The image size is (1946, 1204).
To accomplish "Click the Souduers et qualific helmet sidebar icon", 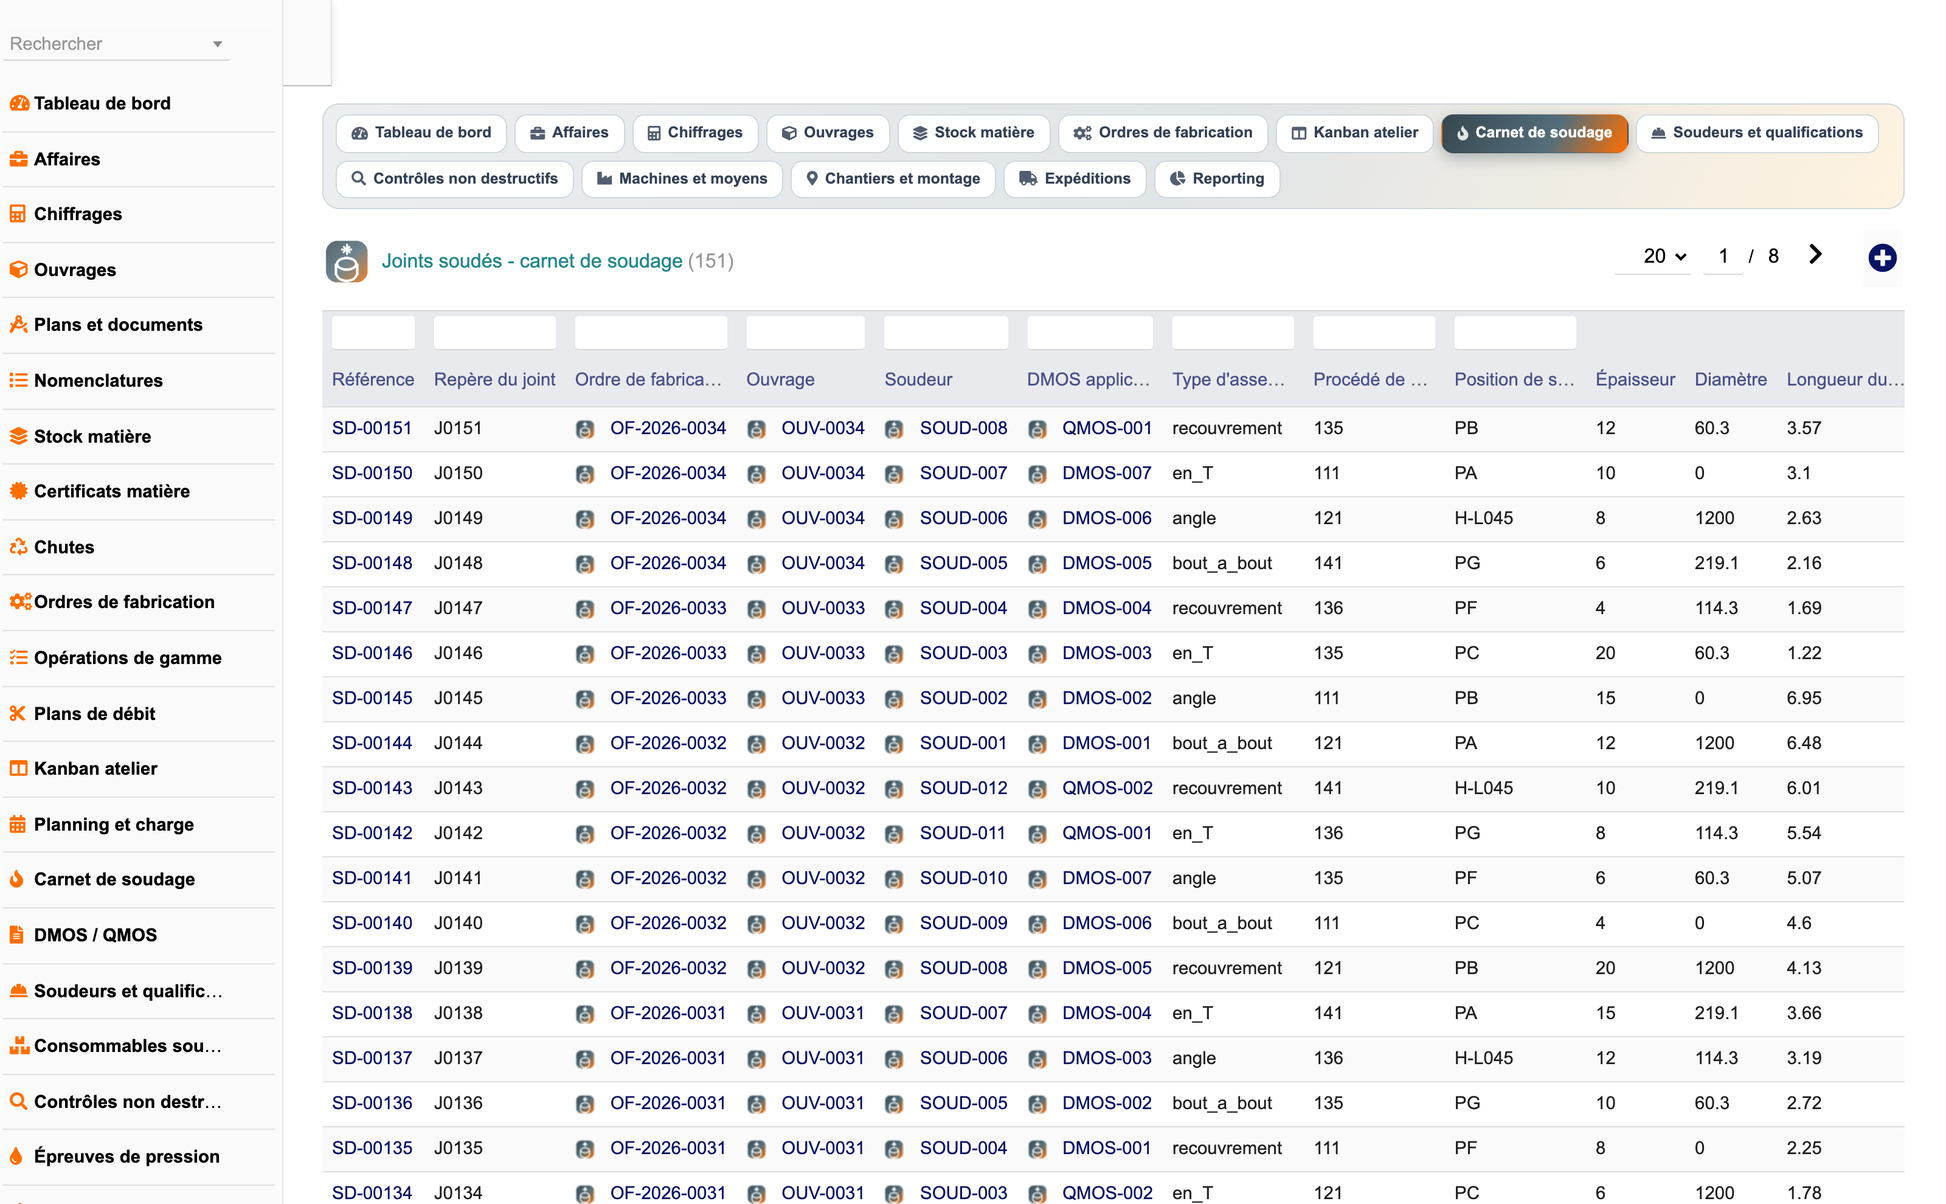I will [x=19, y=991].
